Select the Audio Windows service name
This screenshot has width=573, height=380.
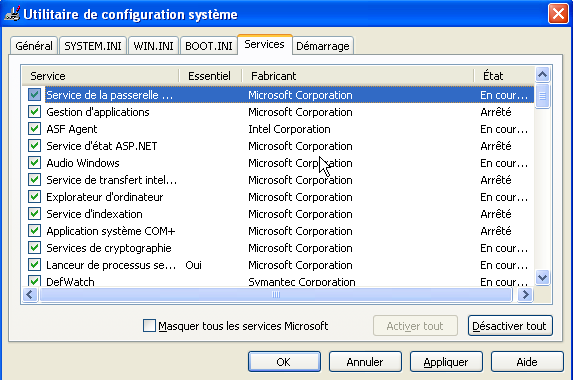pos(83,163)
